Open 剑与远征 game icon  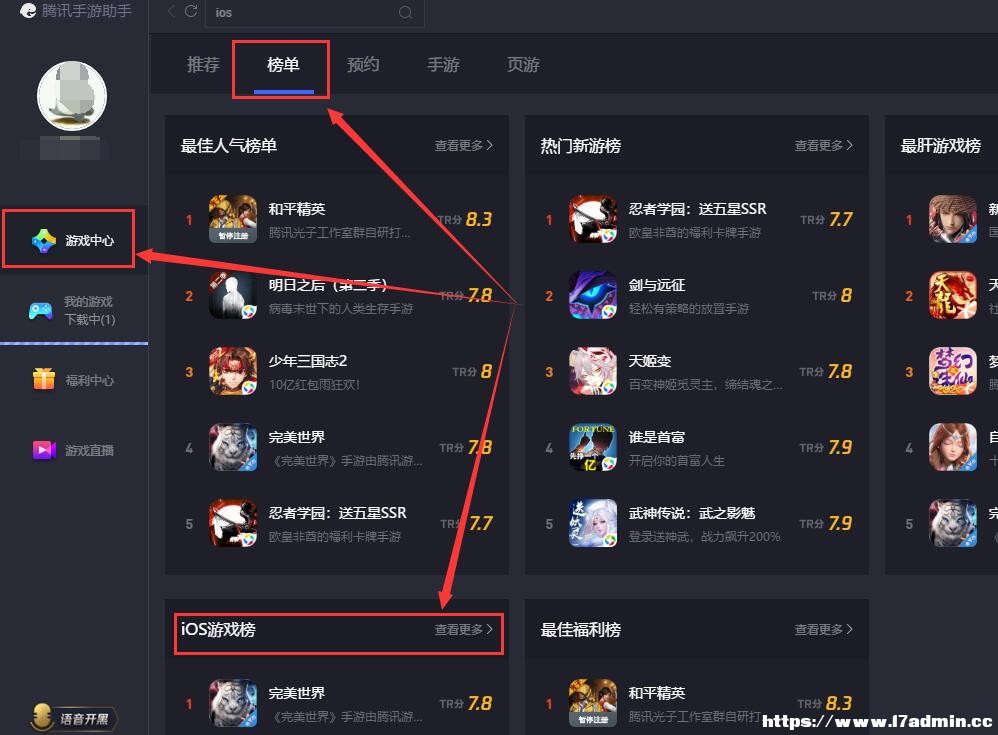pos(593,295)
